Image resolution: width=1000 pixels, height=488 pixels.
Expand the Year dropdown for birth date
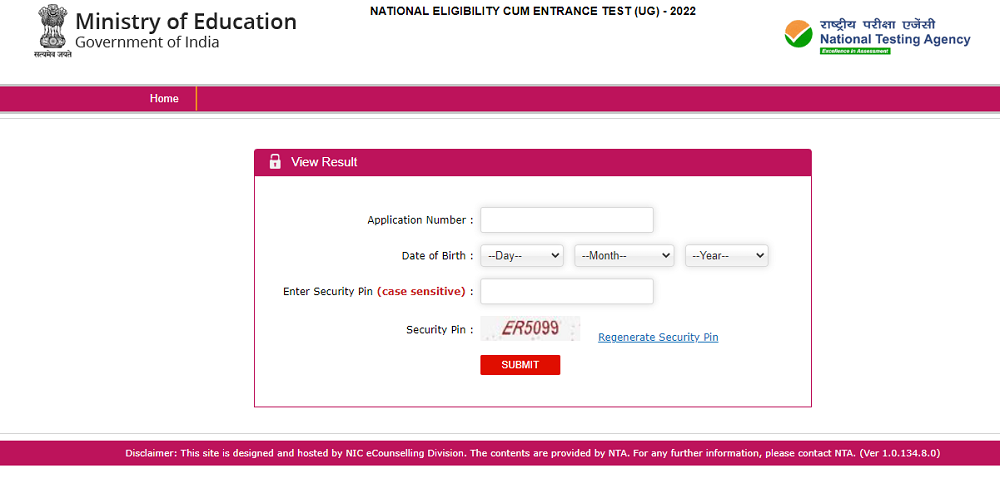tap(726, 256)
